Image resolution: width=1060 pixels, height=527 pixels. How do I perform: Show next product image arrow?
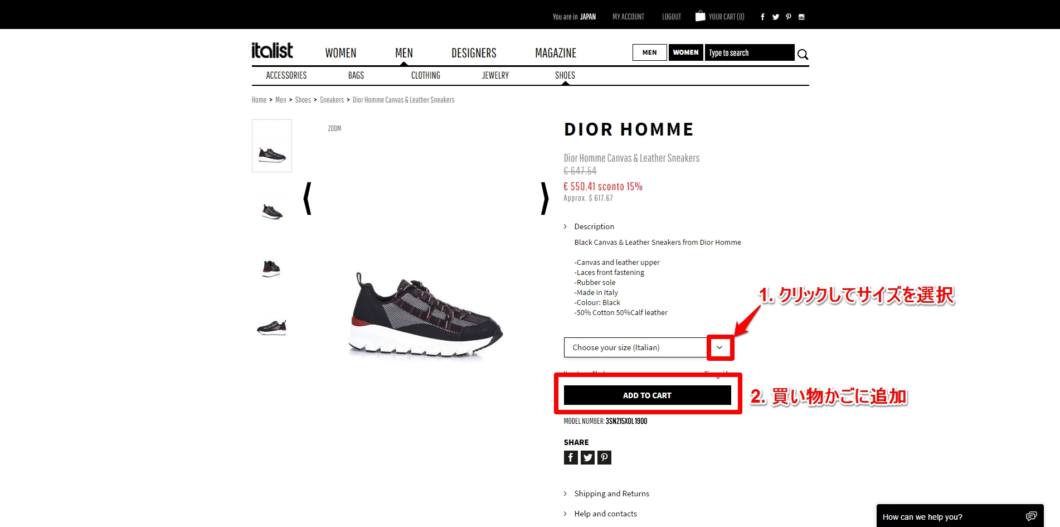point(545,199)
